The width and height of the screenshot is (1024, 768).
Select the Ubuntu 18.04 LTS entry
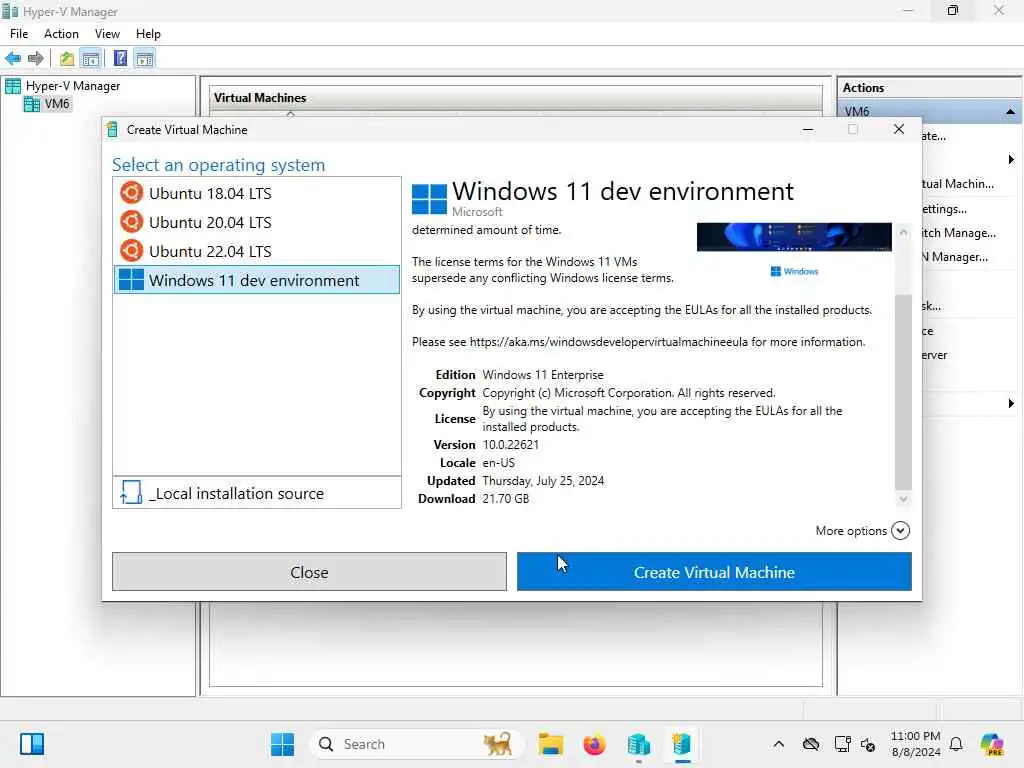(x=257, y=193)
